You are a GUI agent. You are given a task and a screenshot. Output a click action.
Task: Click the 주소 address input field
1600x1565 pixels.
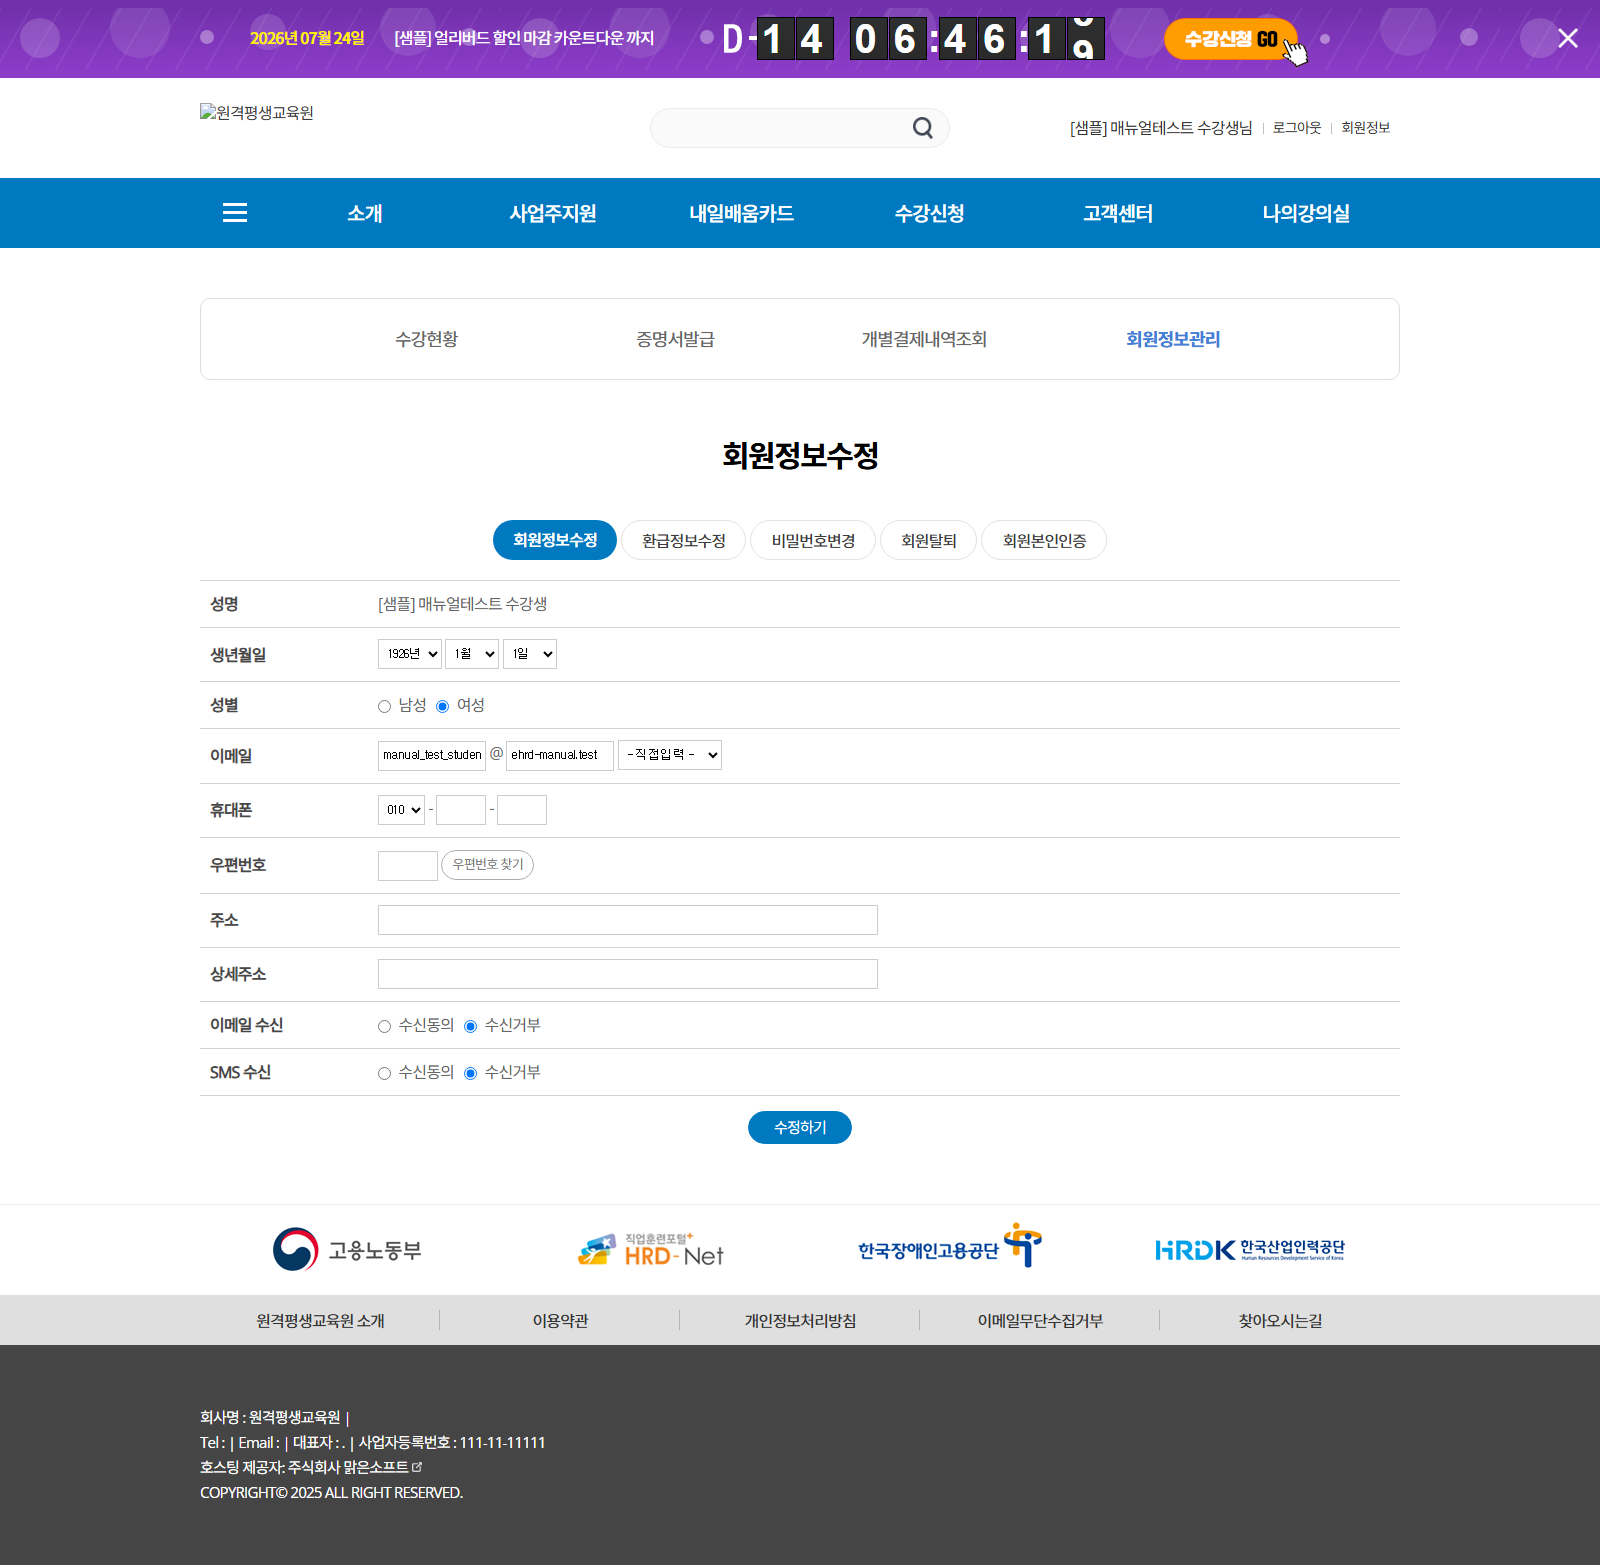628,920
